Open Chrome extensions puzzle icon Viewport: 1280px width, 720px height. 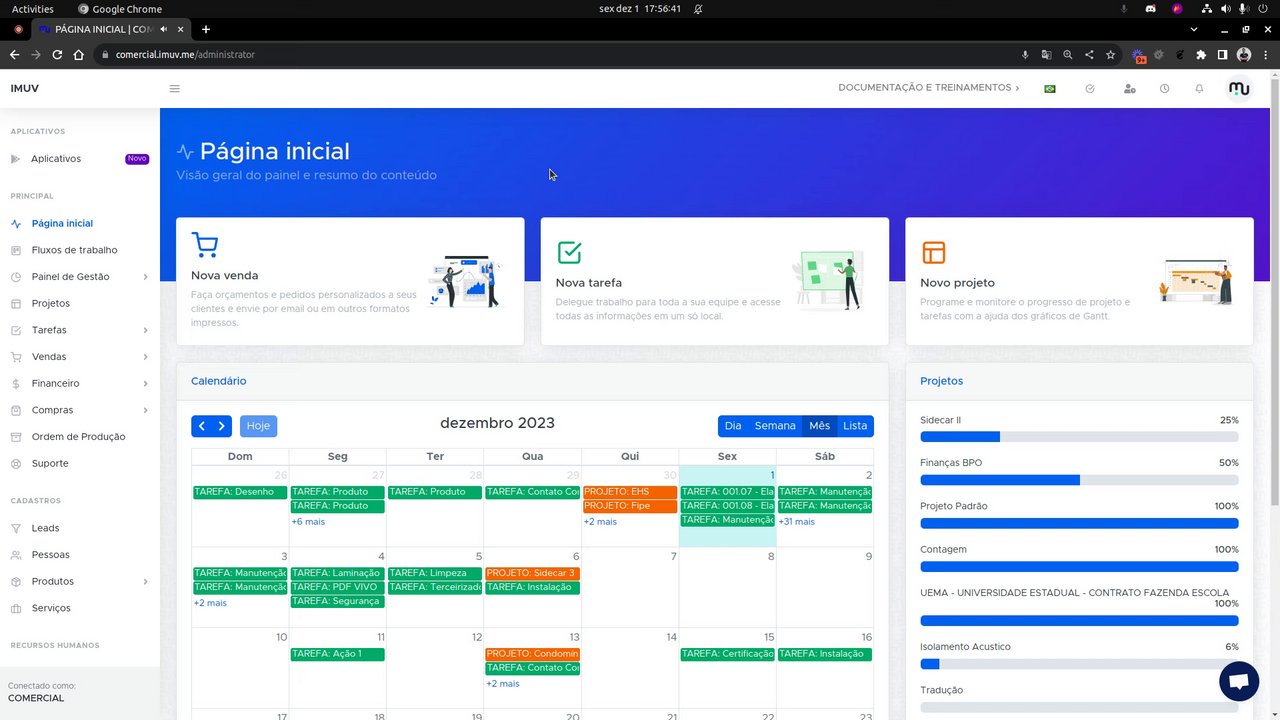click(1201, 55)
